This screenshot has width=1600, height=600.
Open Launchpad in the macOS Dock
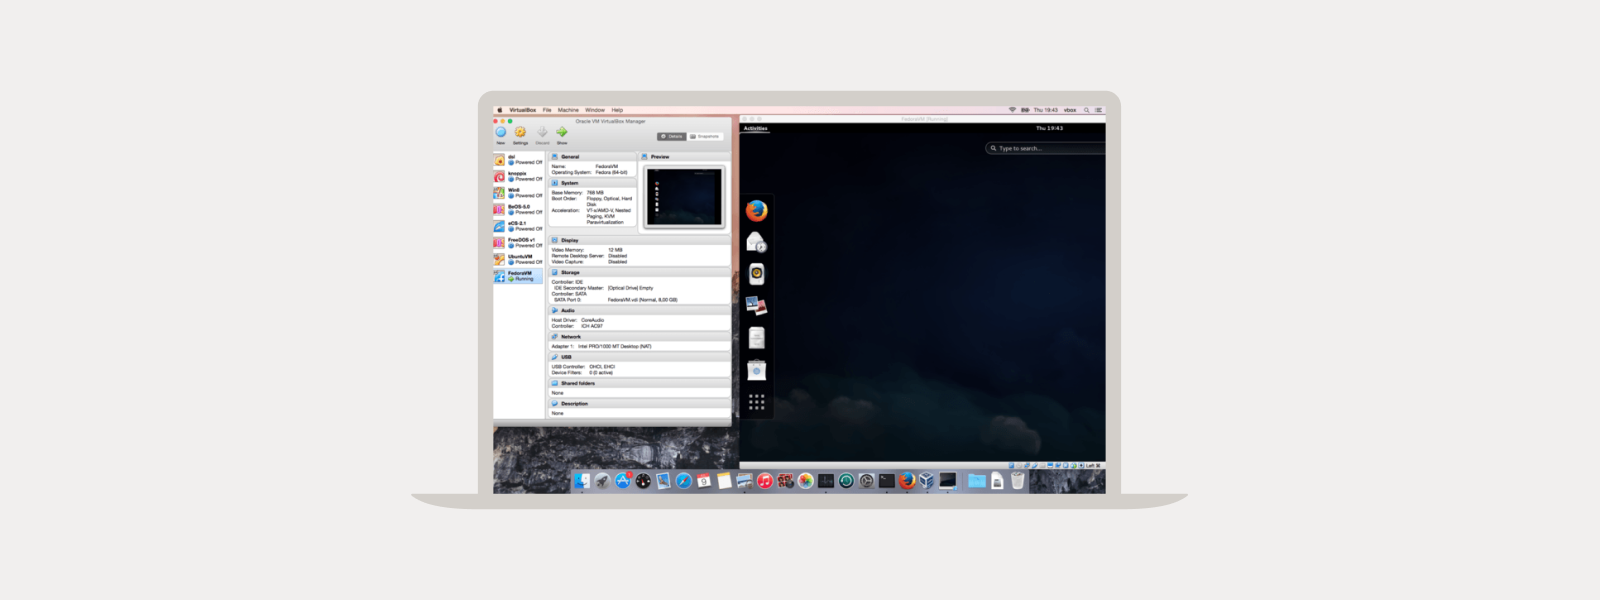coord(602,480)
